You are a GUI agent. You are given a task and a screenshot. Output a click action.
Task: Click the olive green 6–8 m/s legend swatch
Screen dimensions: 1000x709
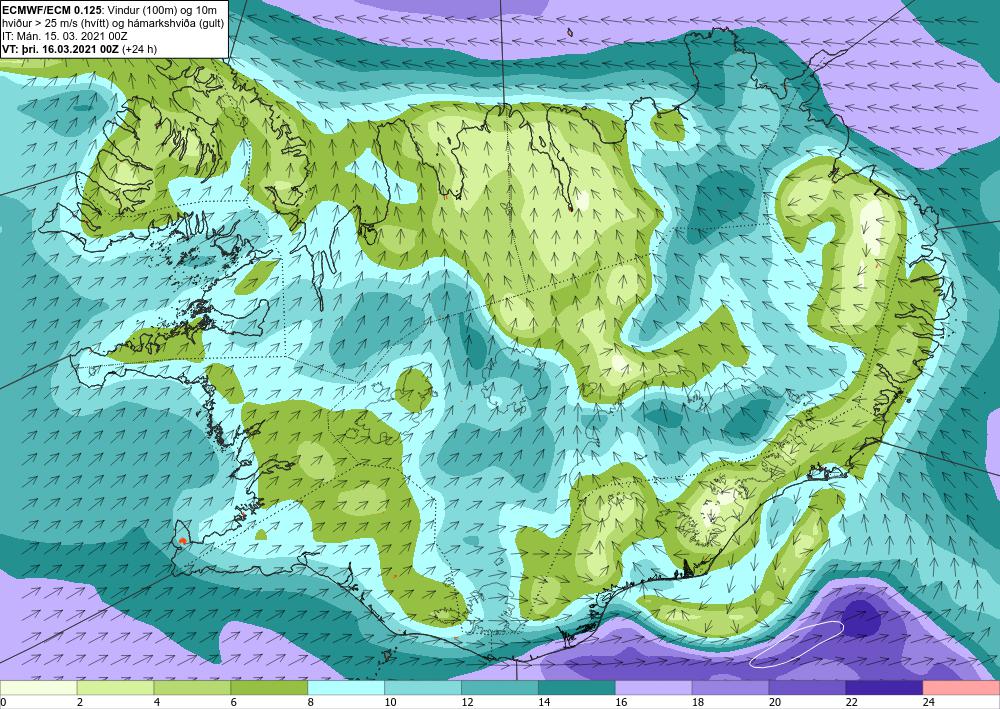point(269,688)
